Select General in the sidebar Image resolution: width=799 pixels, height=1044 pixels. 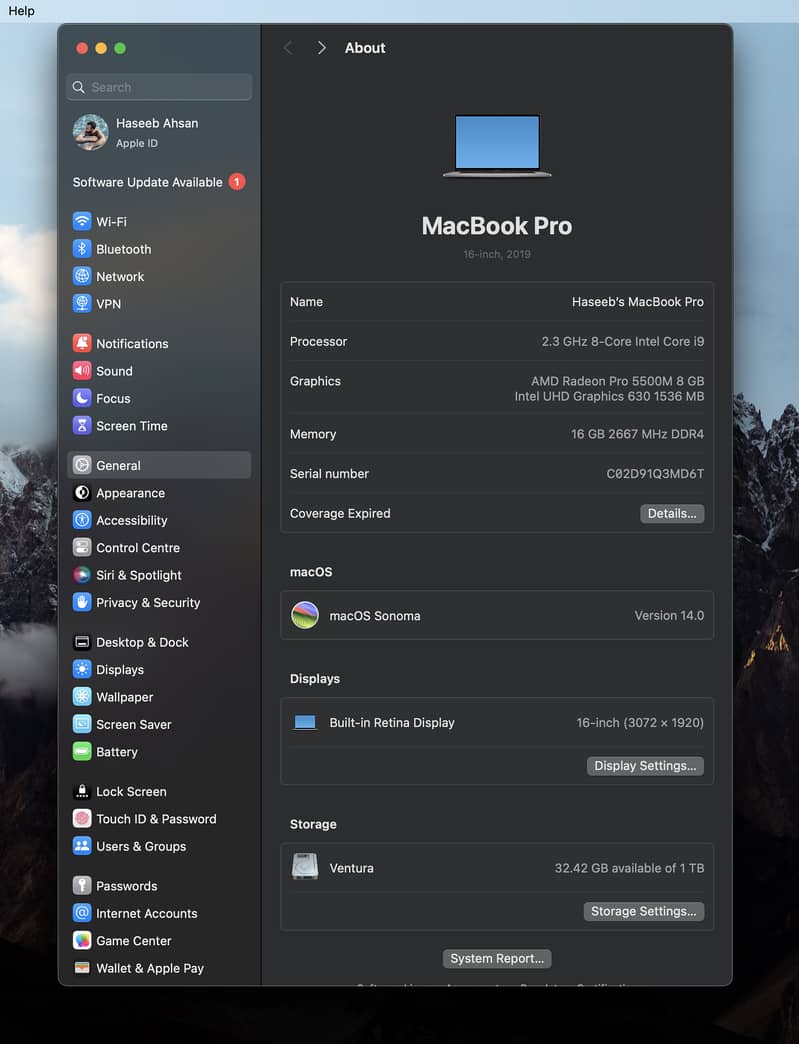[118, 466]
